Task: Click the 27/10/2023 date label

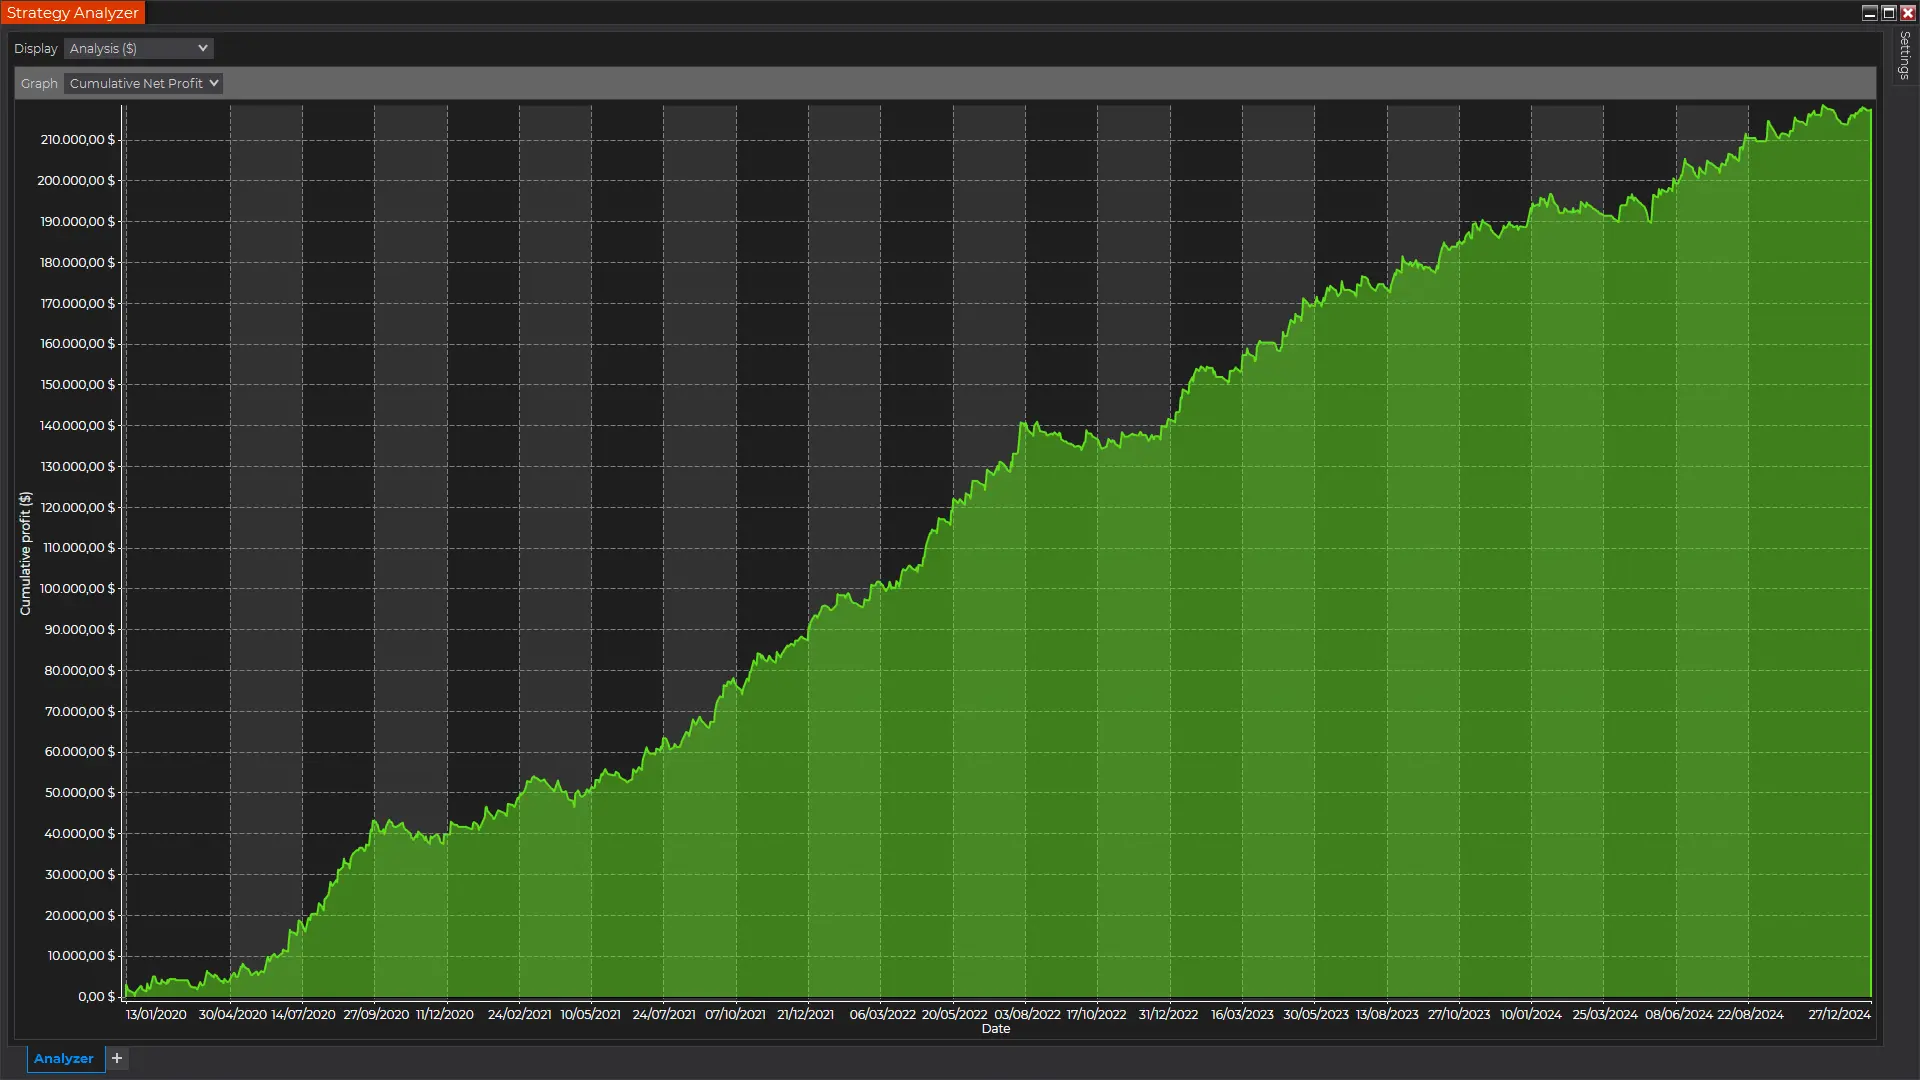Action: 1459,1014
